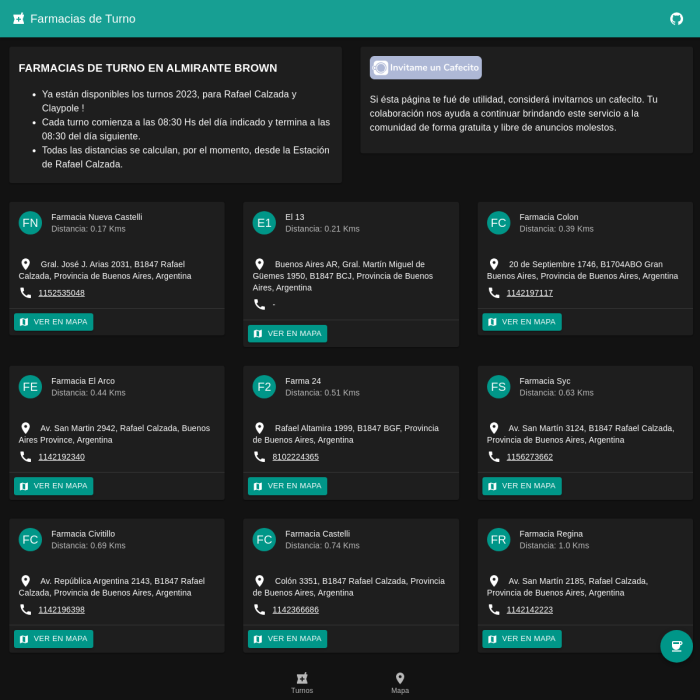View Farmacia Colon on the map
The image size is (700, 700).
[x=522, y=322]
